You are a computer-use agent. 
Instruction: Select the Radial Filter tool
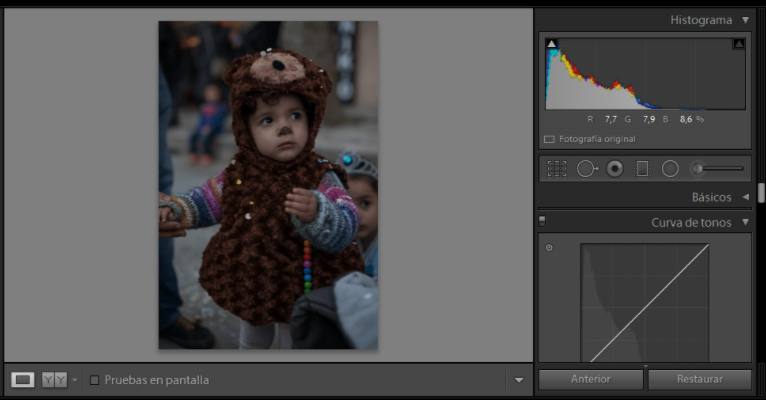[x=670, y=169]
